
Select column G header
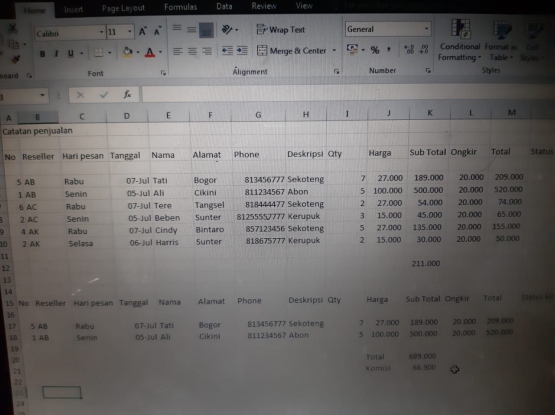[258, 115]
